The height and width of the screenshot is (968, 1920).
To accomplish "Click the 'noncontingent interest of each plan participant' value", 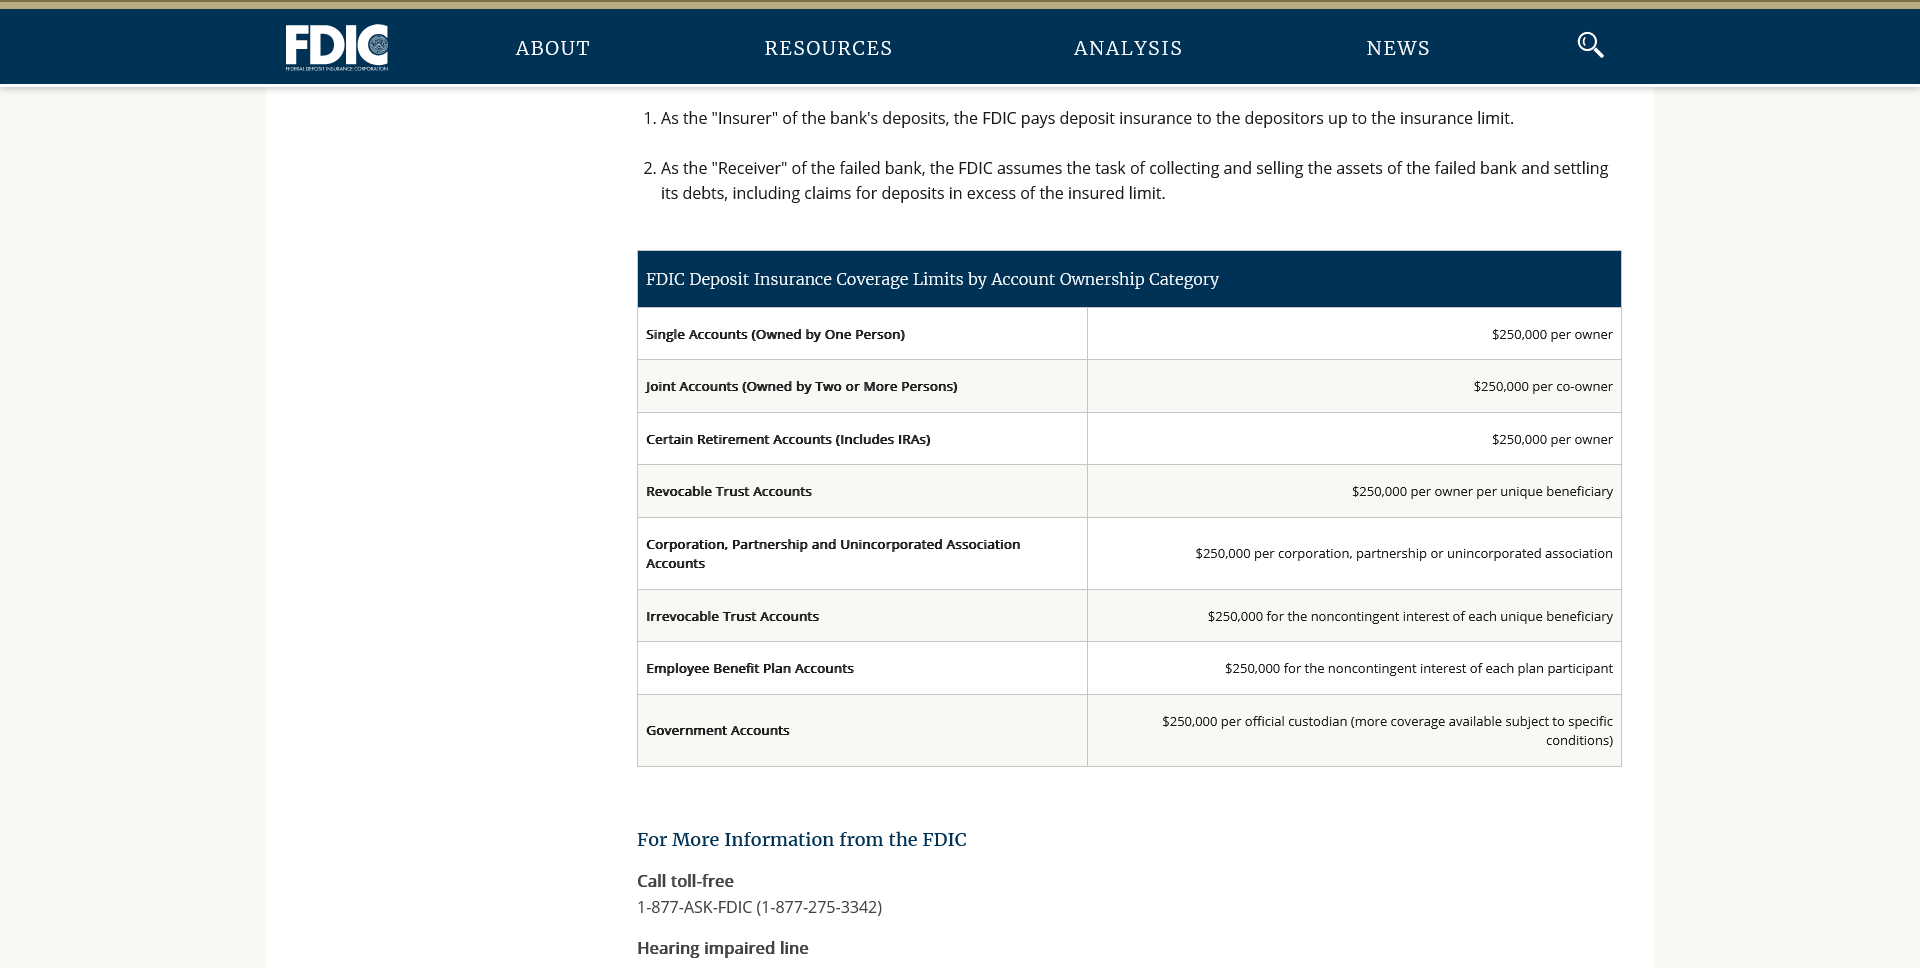I will [x=1419, y=668].
